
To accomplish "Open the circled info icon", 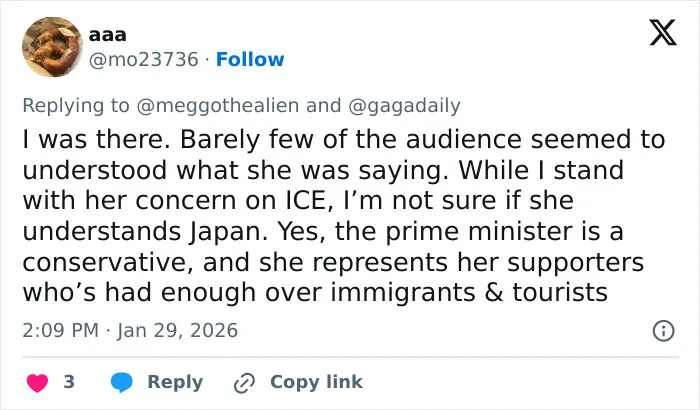I will pyautogui.click(x=663, y=331).
